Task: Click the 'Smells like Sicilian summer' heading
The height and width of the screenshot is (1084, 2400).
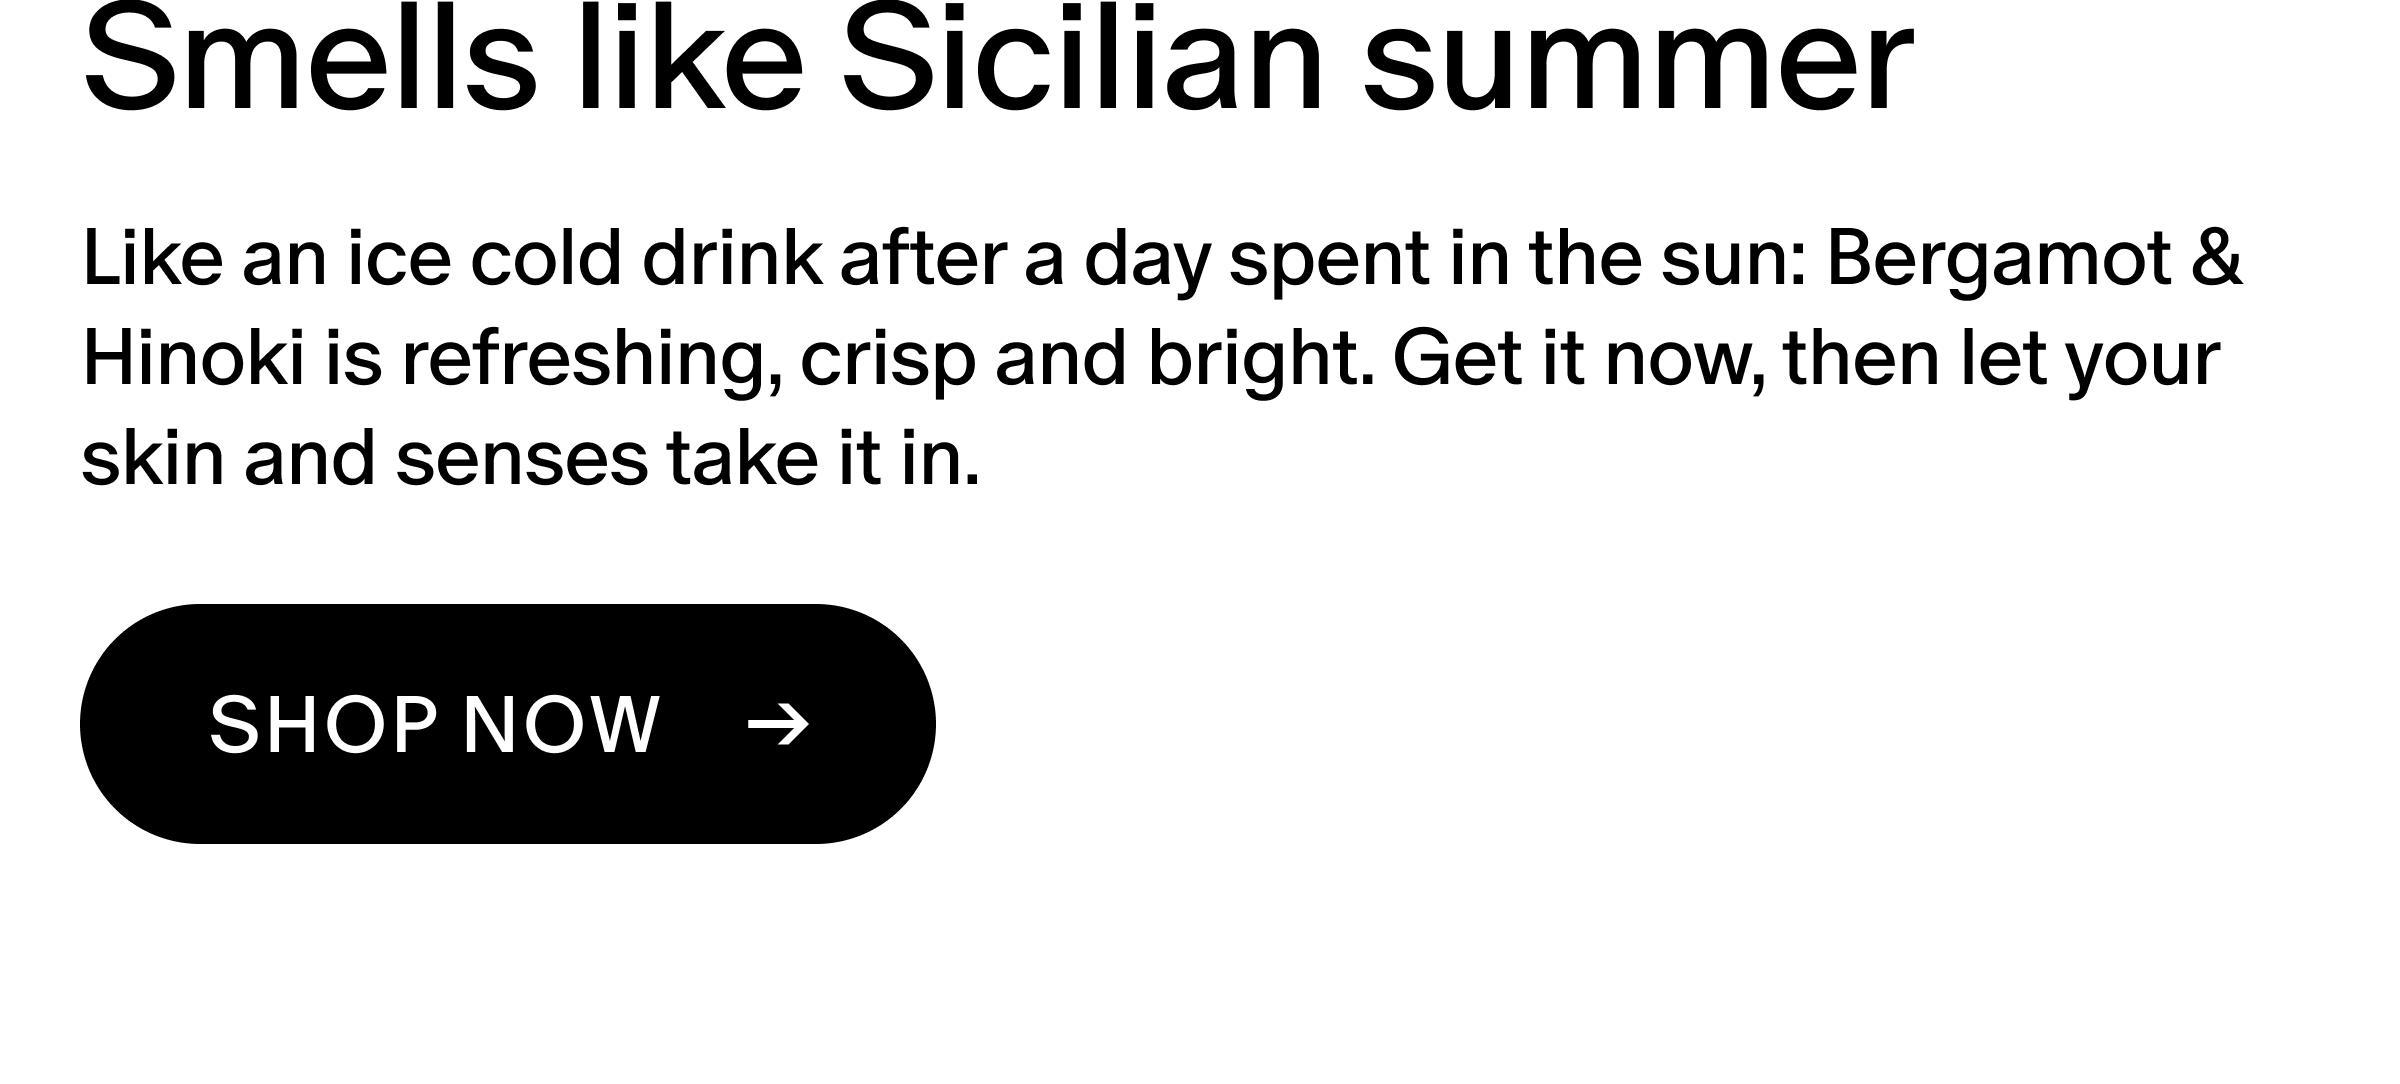Action: click(x=998, y=58)
